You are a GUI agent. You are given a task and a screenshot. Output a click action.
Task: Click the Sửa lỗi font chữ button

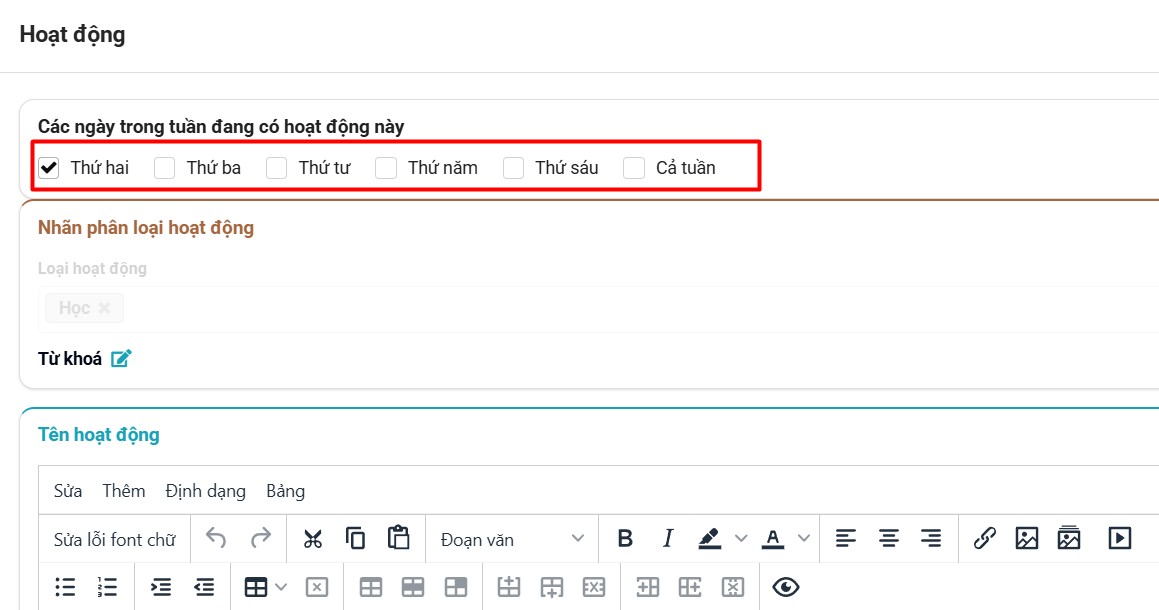(114, 539)
